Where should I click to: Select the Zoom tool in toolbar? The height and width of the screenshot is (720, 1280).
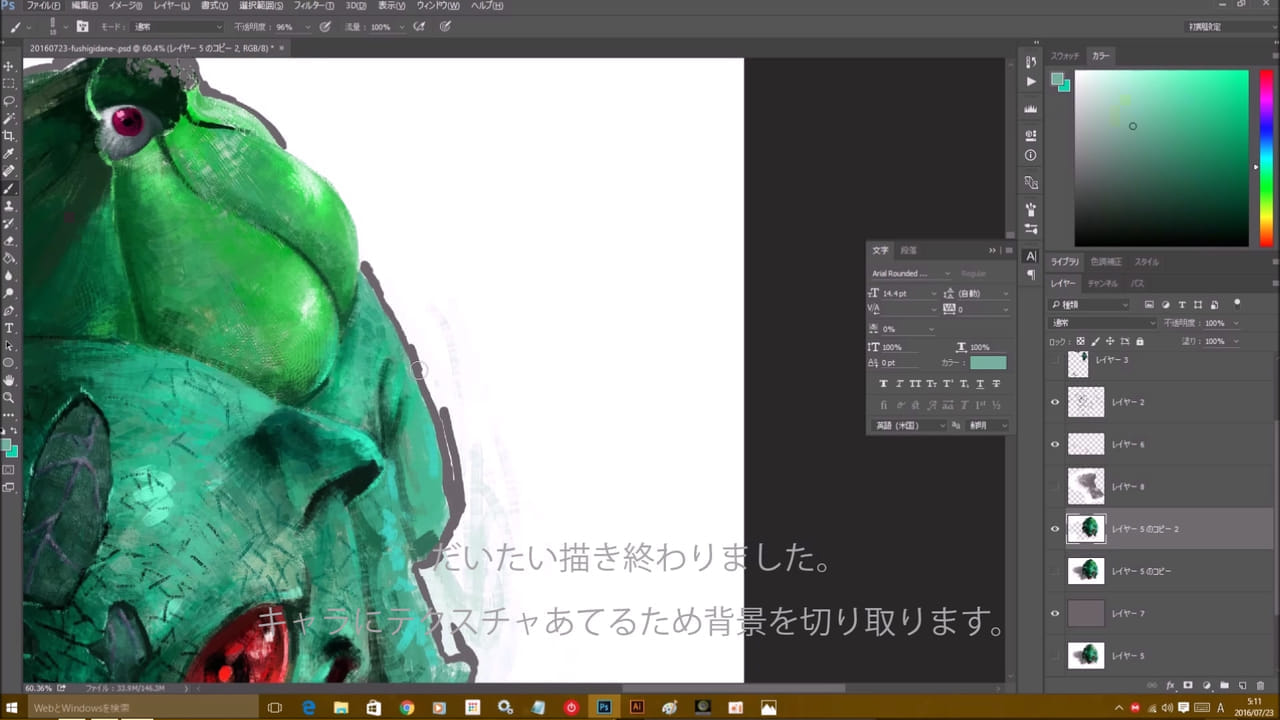9,397
